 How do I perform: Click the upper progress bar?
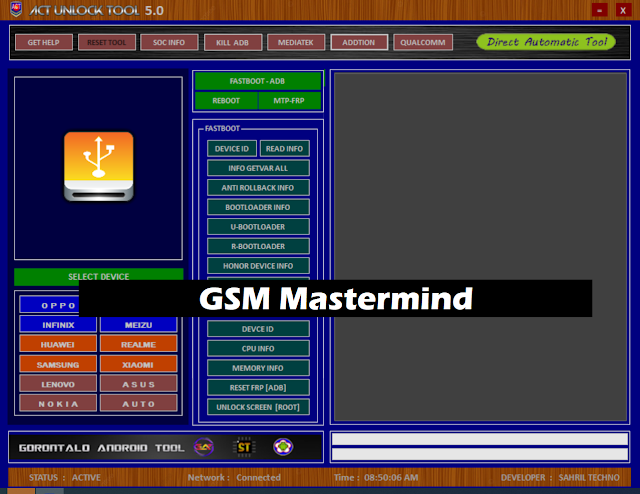pos(480,439)
